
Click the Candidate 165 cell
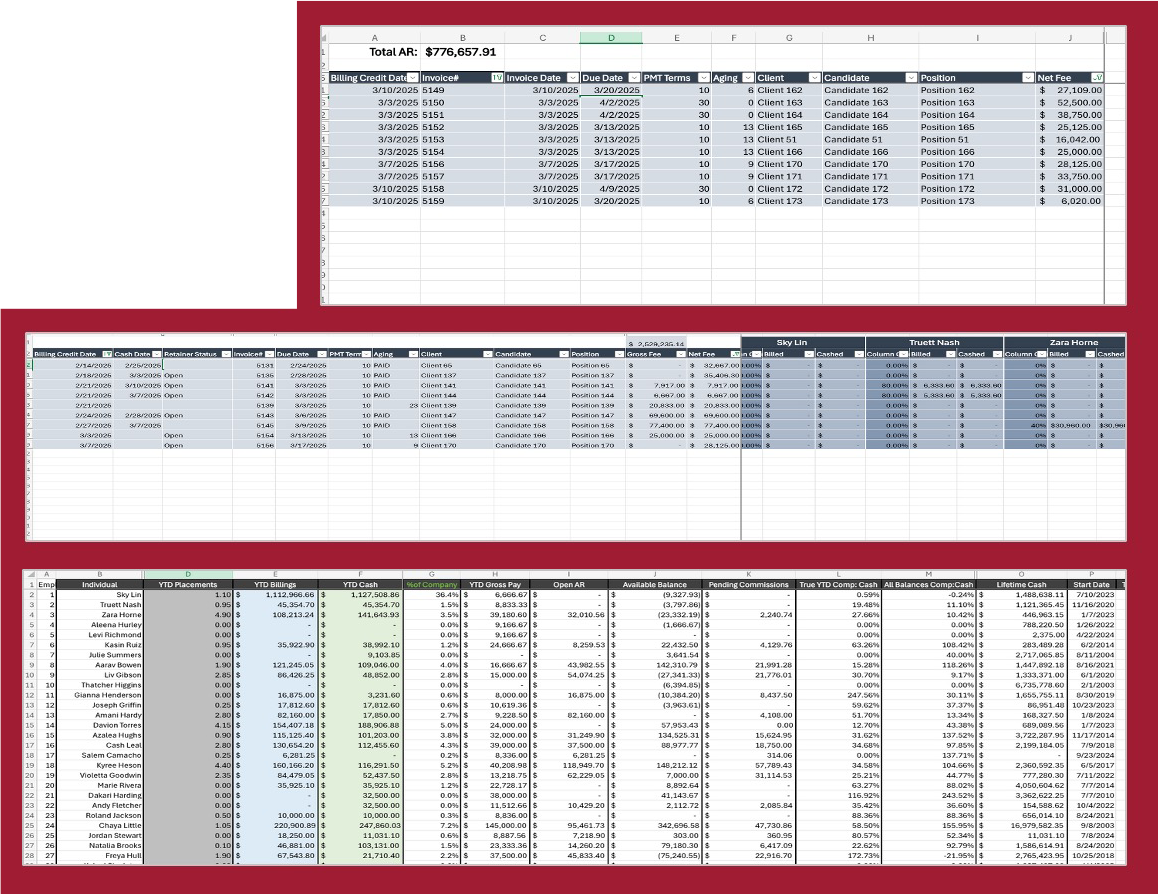click(x=870, y=127)
